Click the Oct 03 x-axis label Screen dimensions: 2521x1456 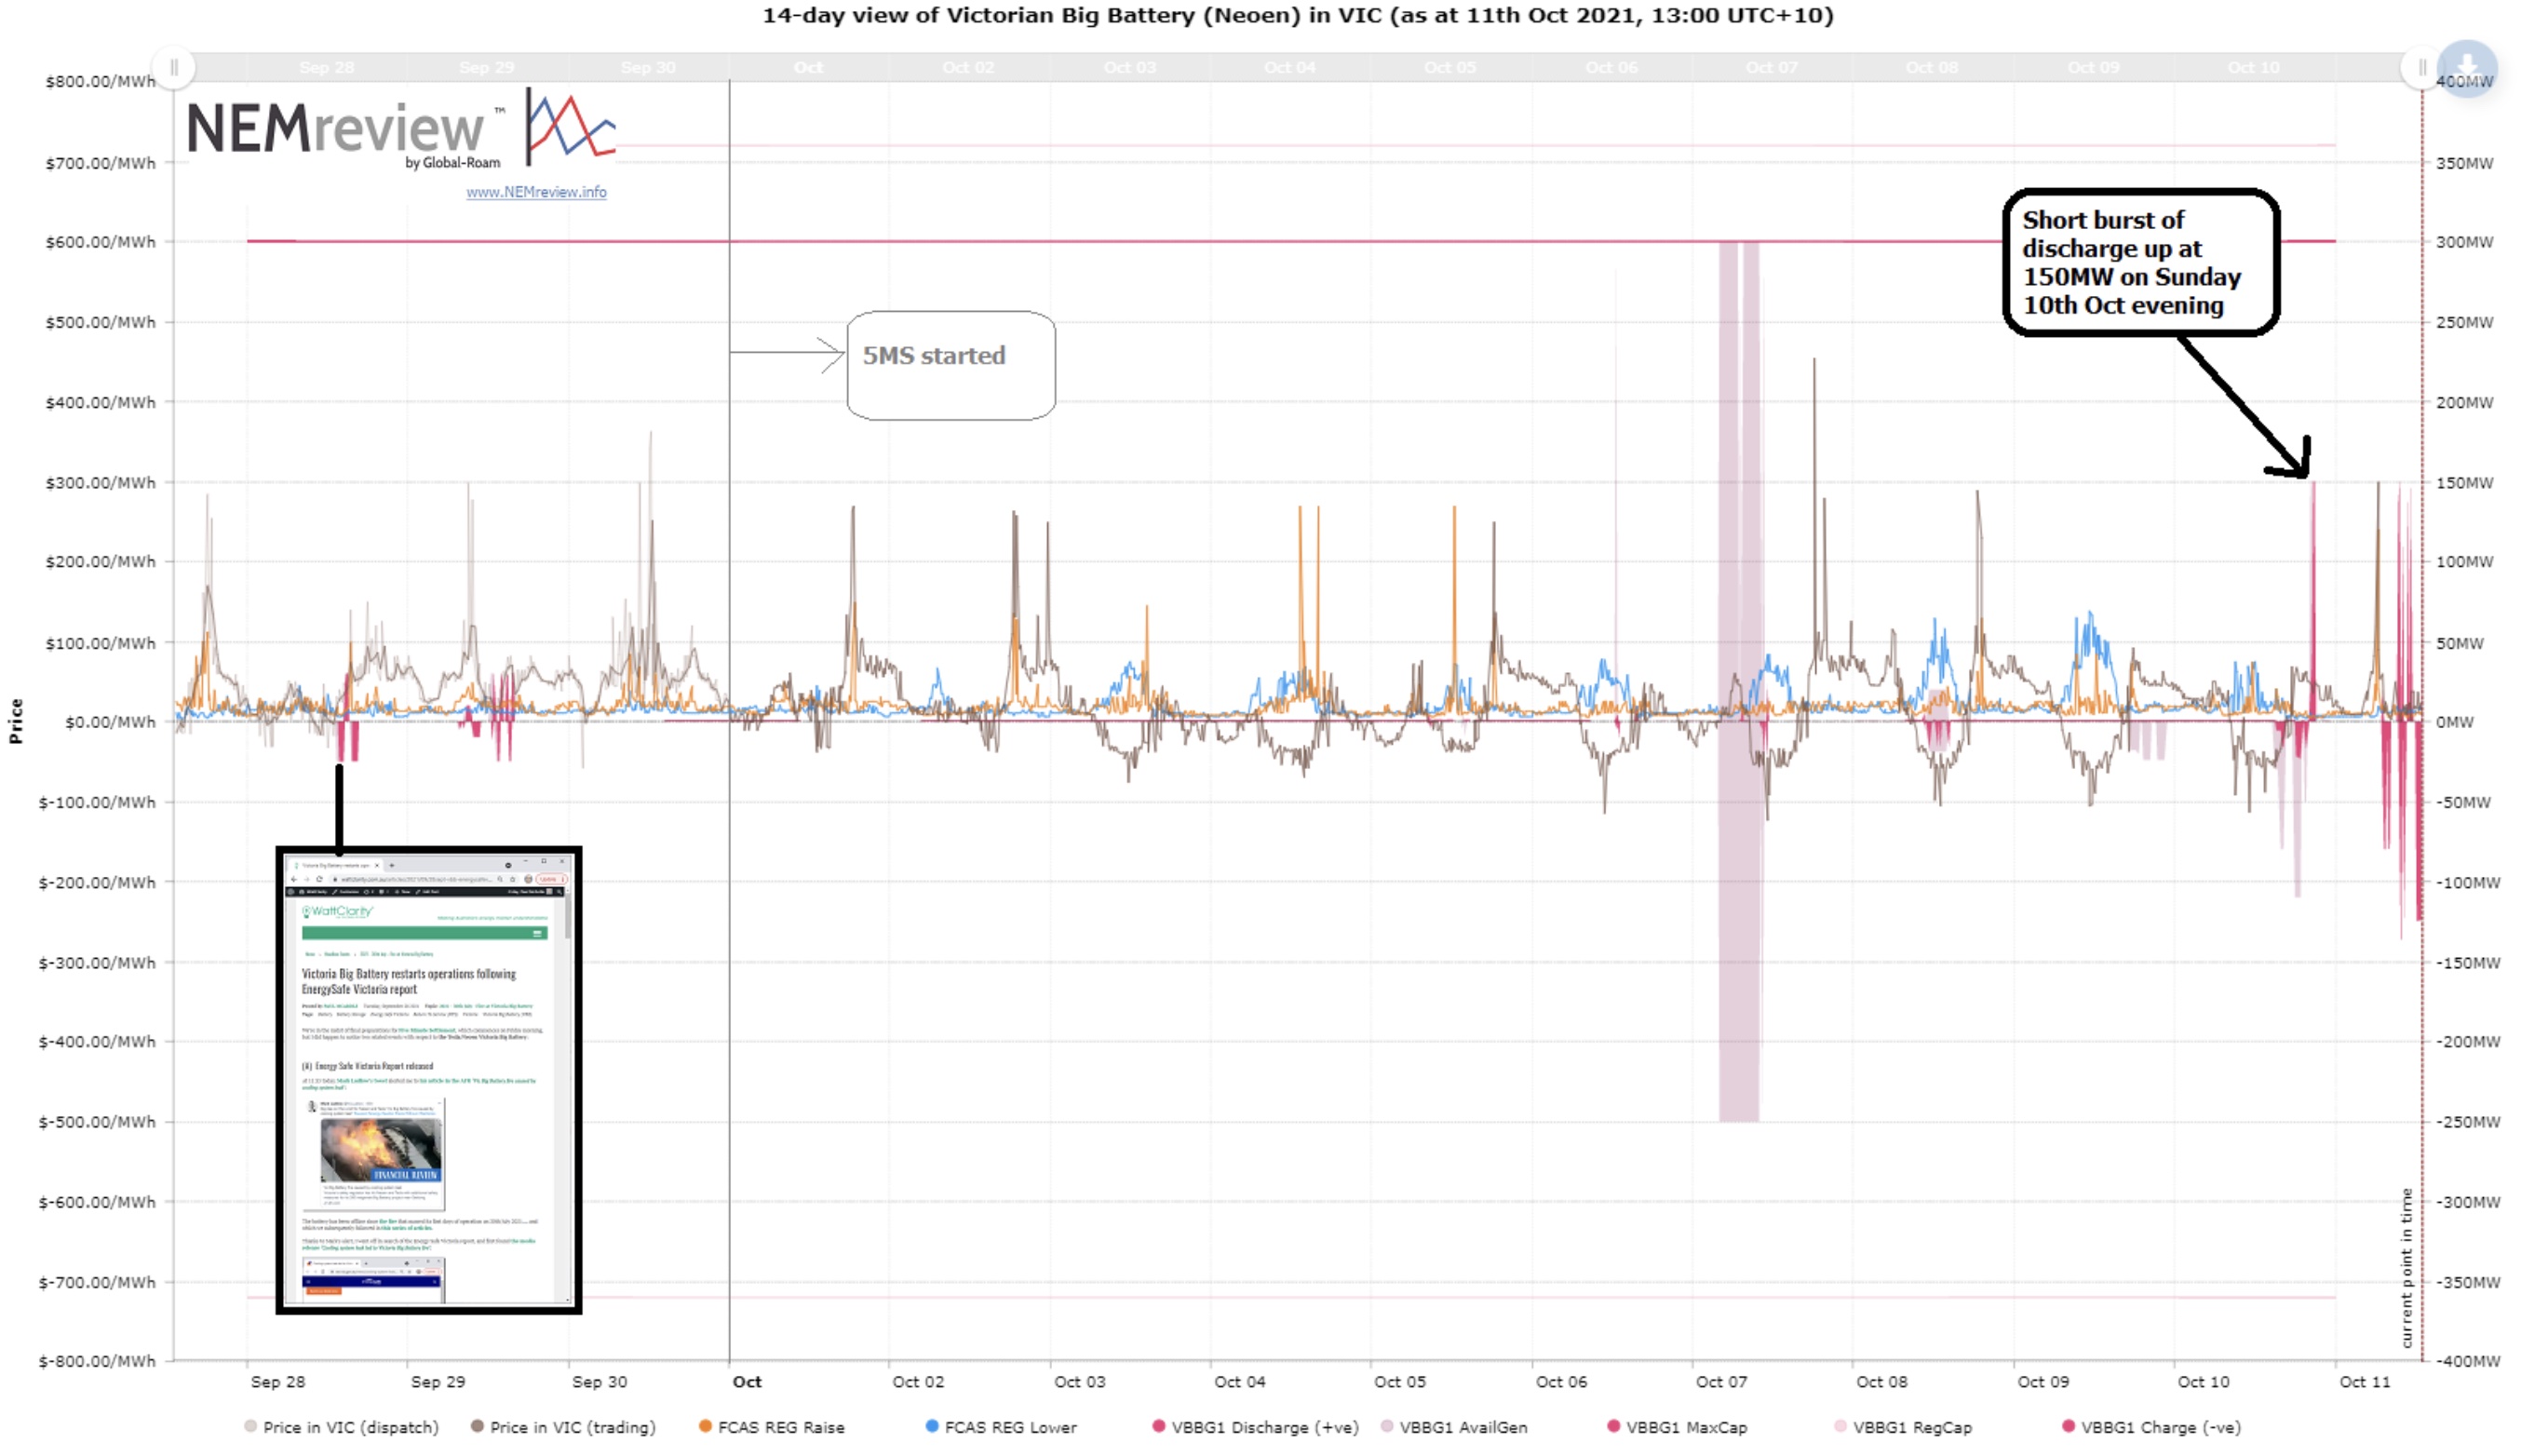pos(1079,1381)
